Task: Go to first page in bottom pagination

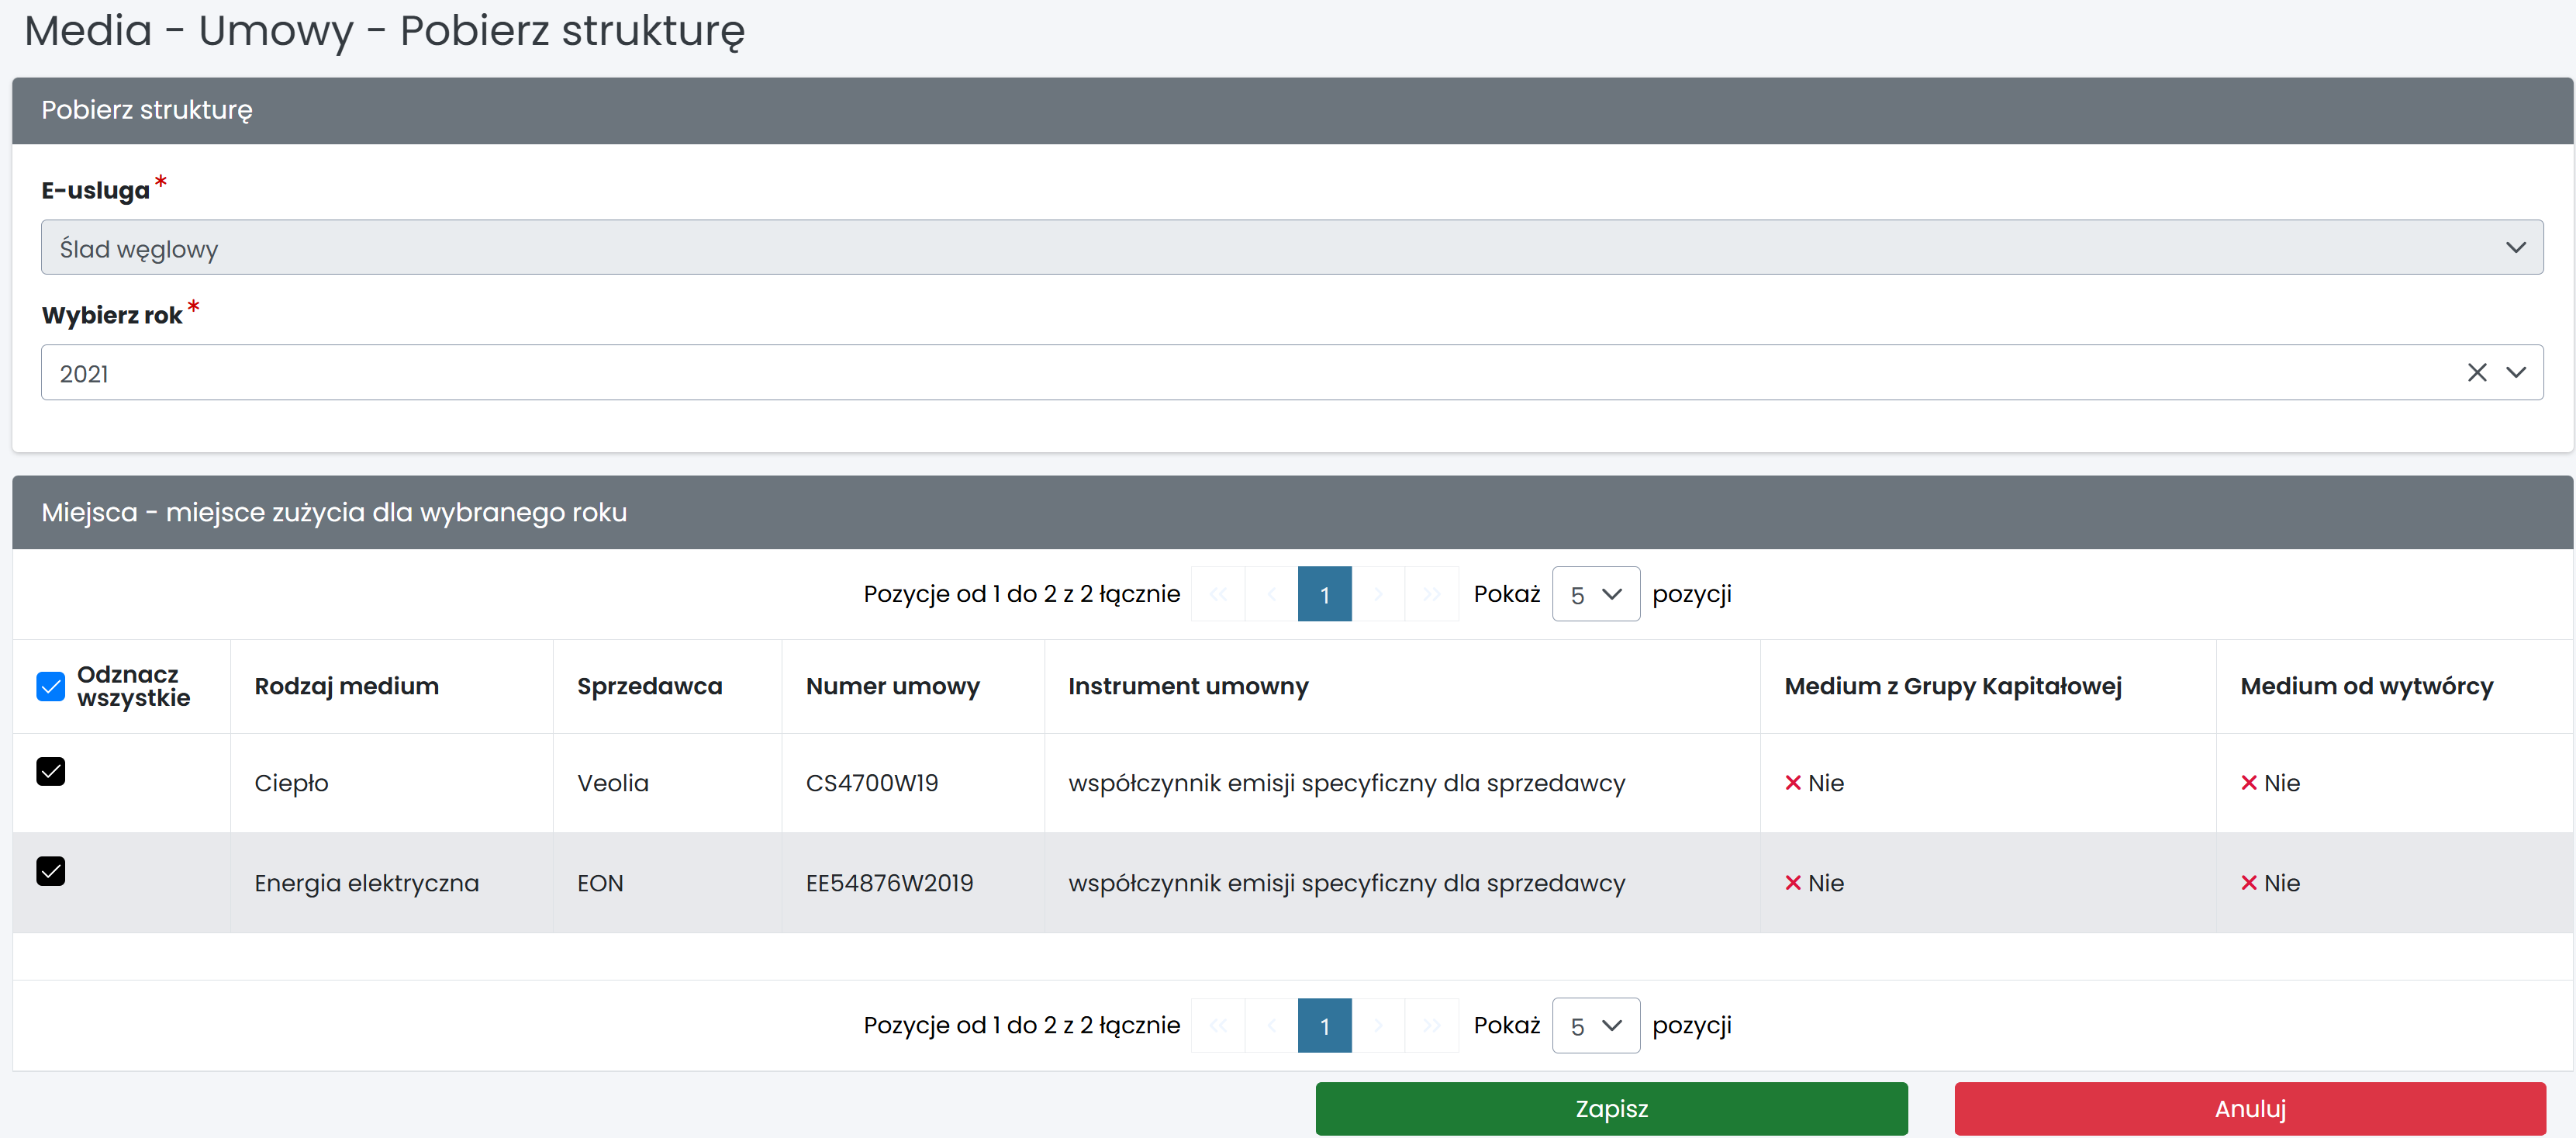Action: pyautogui.click(x=1218, y=1025)
